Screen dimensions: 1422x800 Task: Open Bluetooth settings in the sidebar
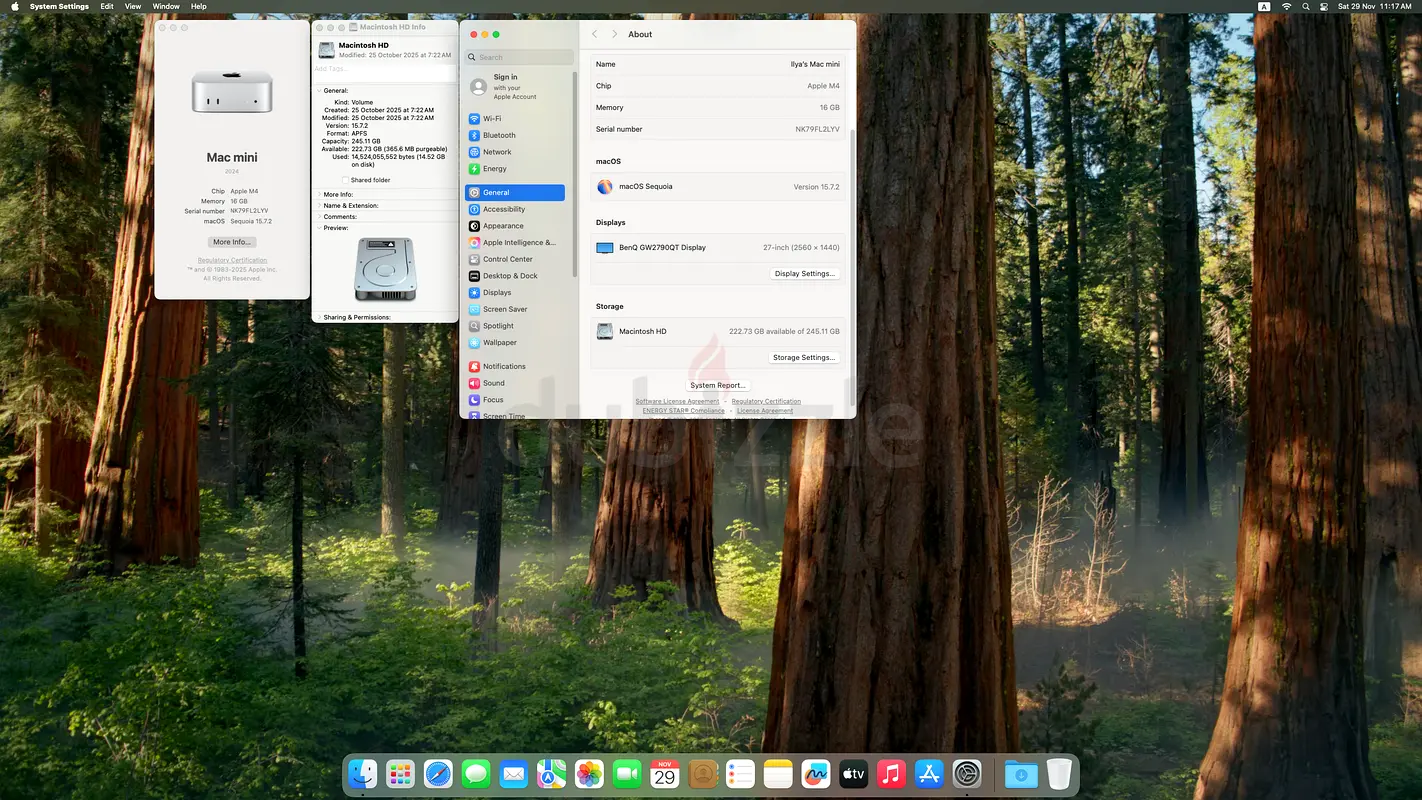click(516, 135)
